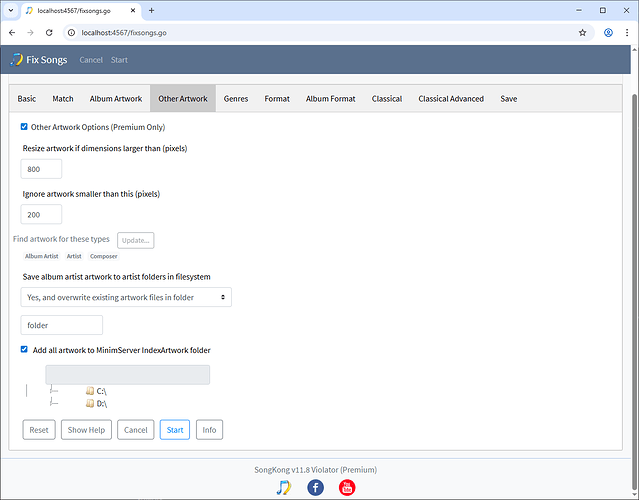
Task: Select the C:\ drive folder
Action: (96, 391)
